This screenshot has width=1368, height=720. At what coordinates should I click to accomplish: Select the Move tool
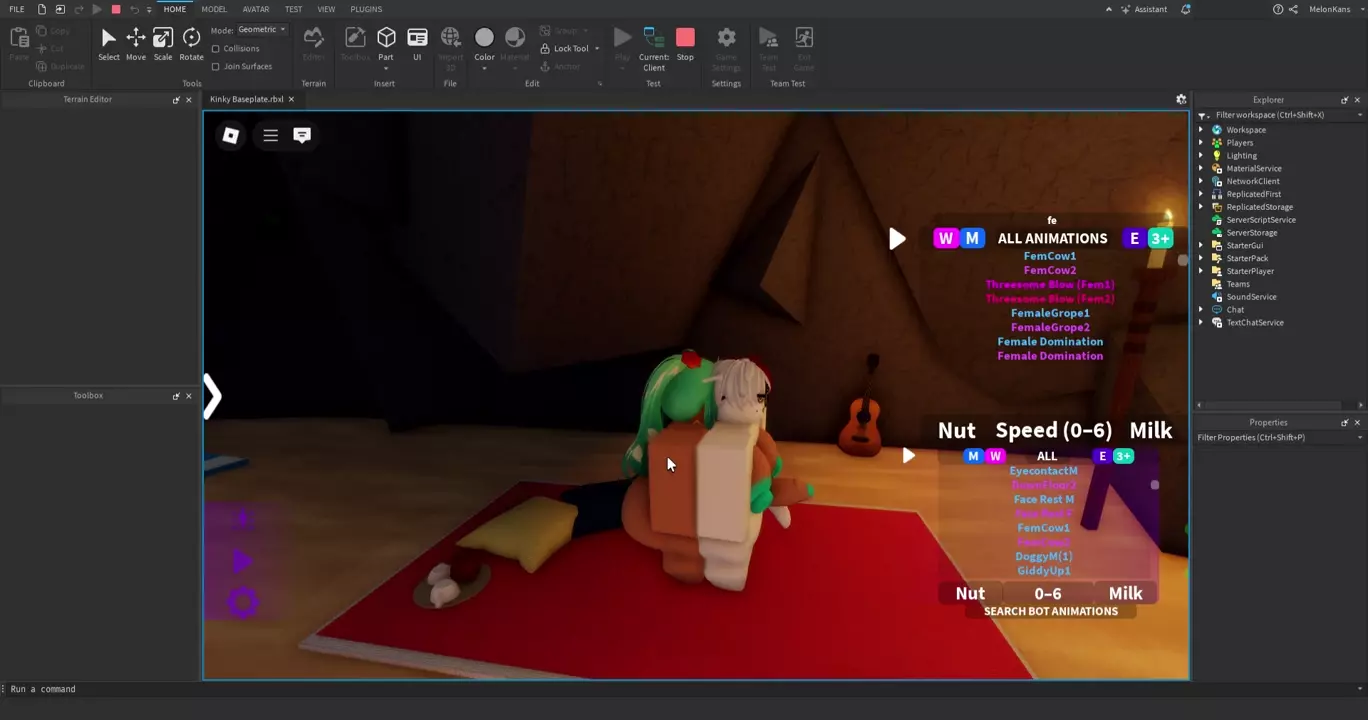[135, 43]
